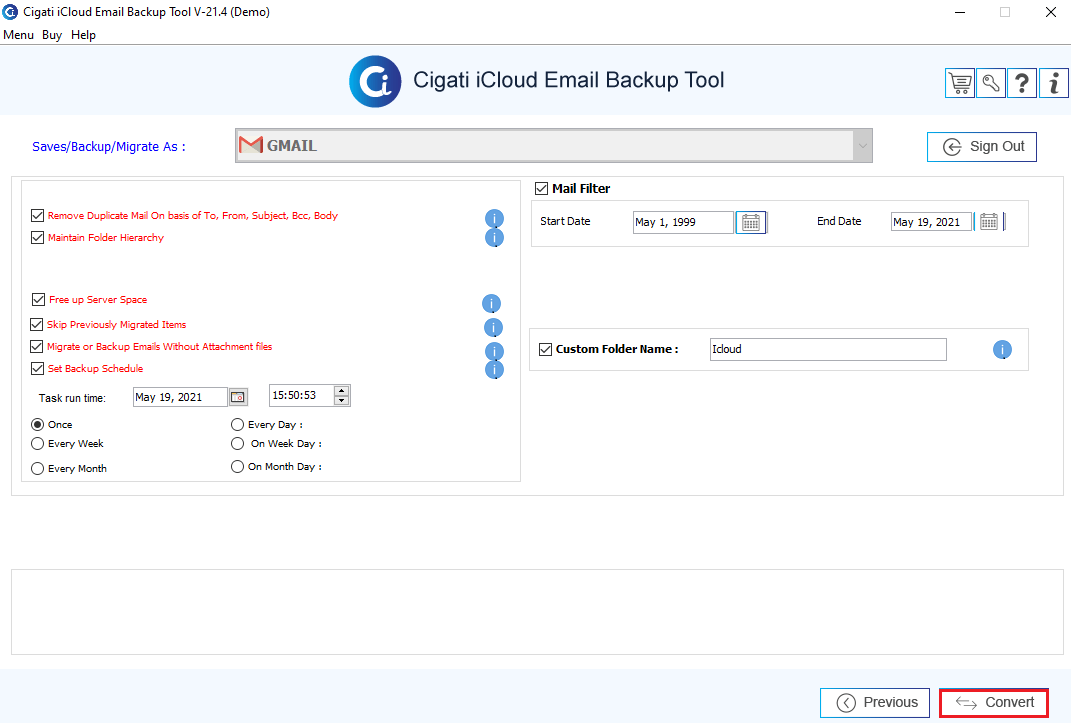Uncheck Custom Folder Name checkbox
The height and width of the screenshot is (723, 1071).
click(x=545, y=350)
